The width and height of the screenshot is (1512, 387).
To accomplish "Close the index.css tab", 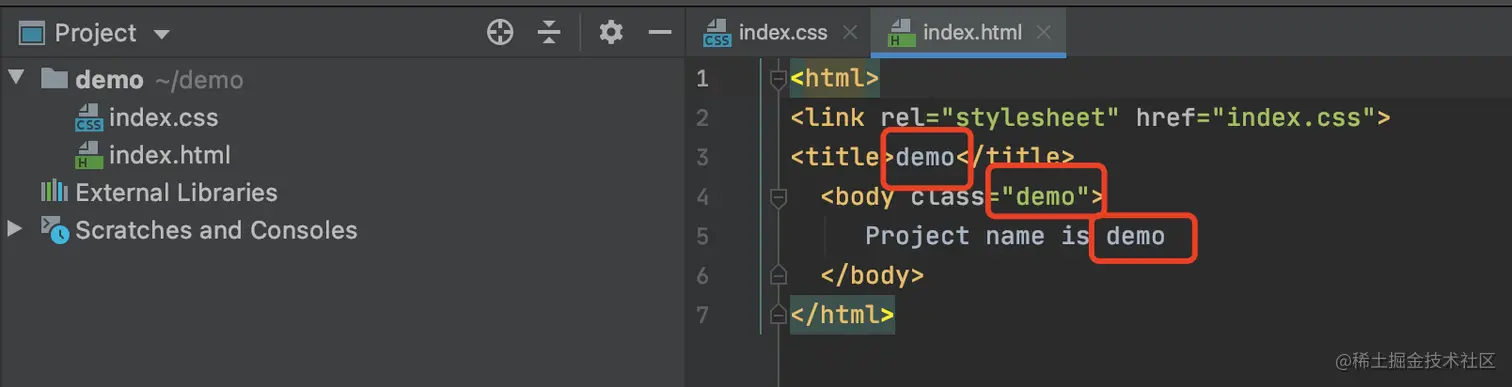I will click(850, 33).
